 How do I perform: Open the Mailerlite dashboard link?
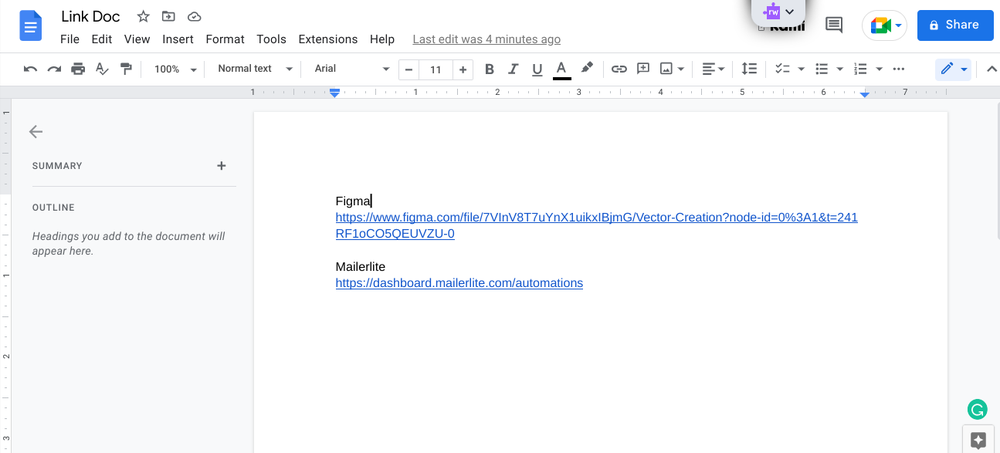pos(459,283)
